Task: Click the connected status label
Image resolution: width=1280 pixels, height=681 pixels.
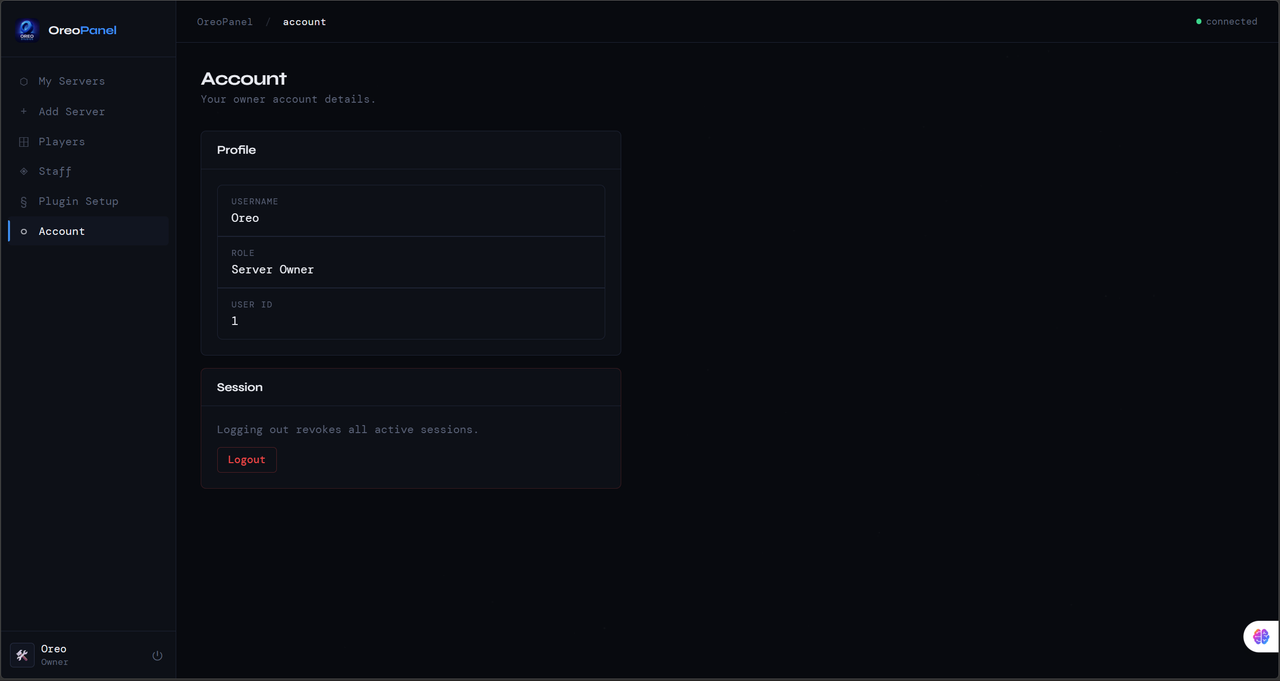Action: click(1231, 21)
